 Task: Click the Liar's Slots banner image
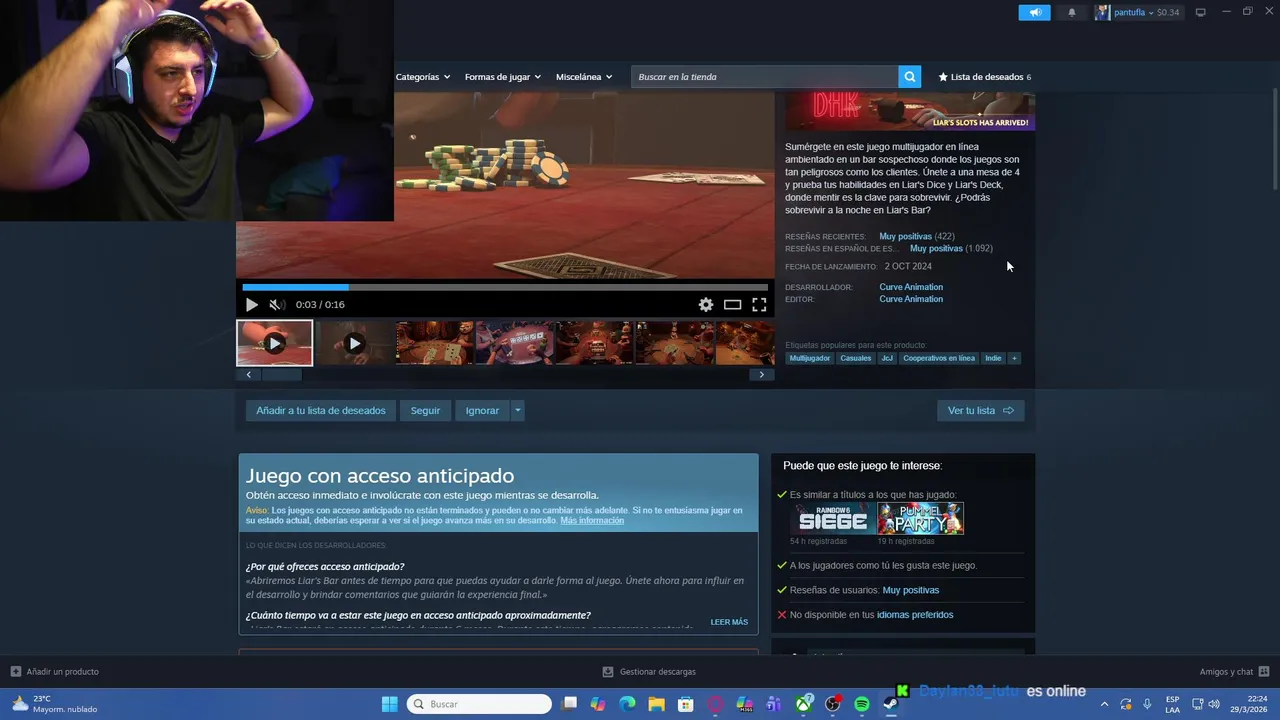910,111
